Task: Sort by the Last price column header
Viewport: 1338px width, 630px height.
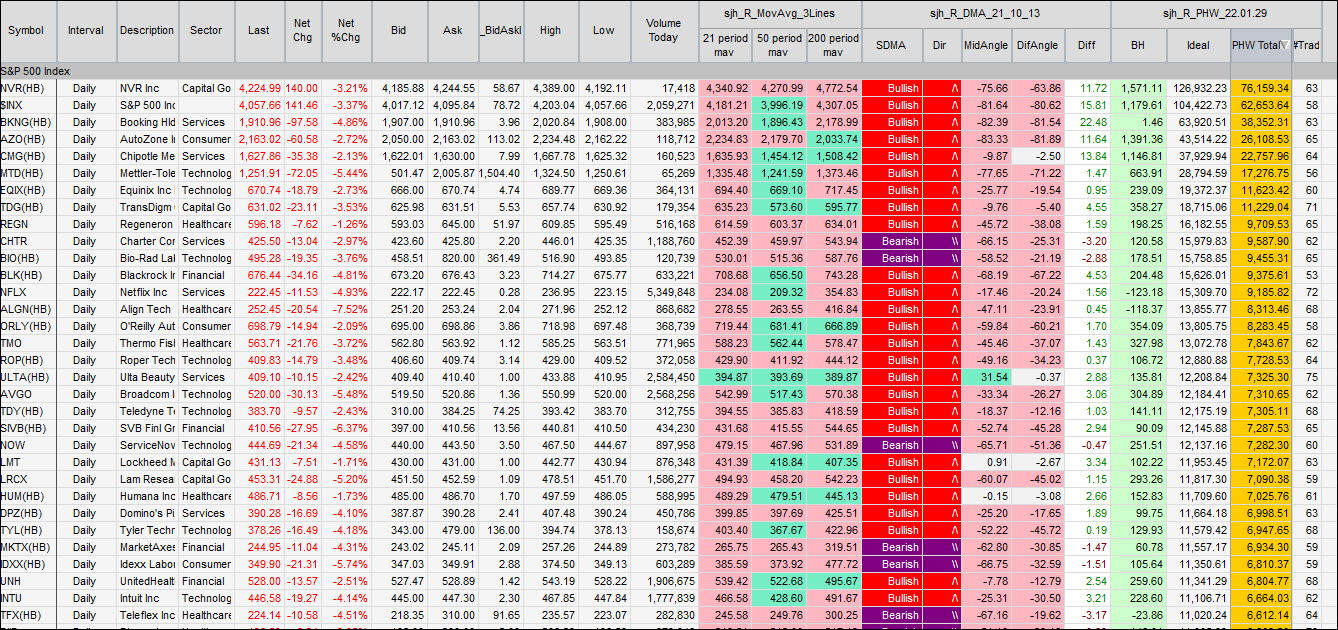Action: (x=259, y=30)
